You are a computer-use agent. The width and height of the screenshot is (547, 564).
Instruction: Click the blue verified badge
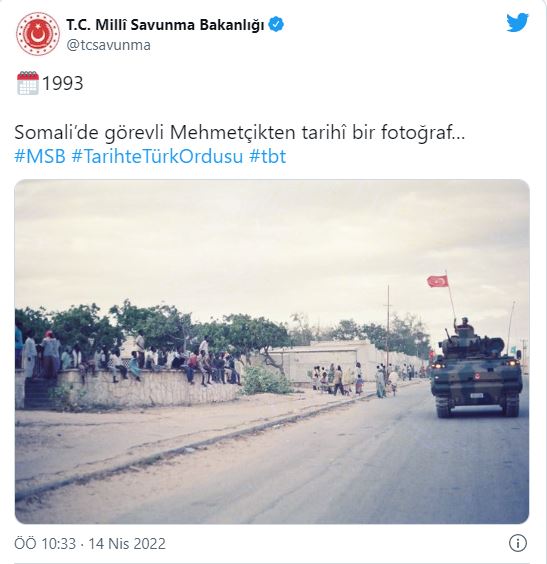(276, 25)
